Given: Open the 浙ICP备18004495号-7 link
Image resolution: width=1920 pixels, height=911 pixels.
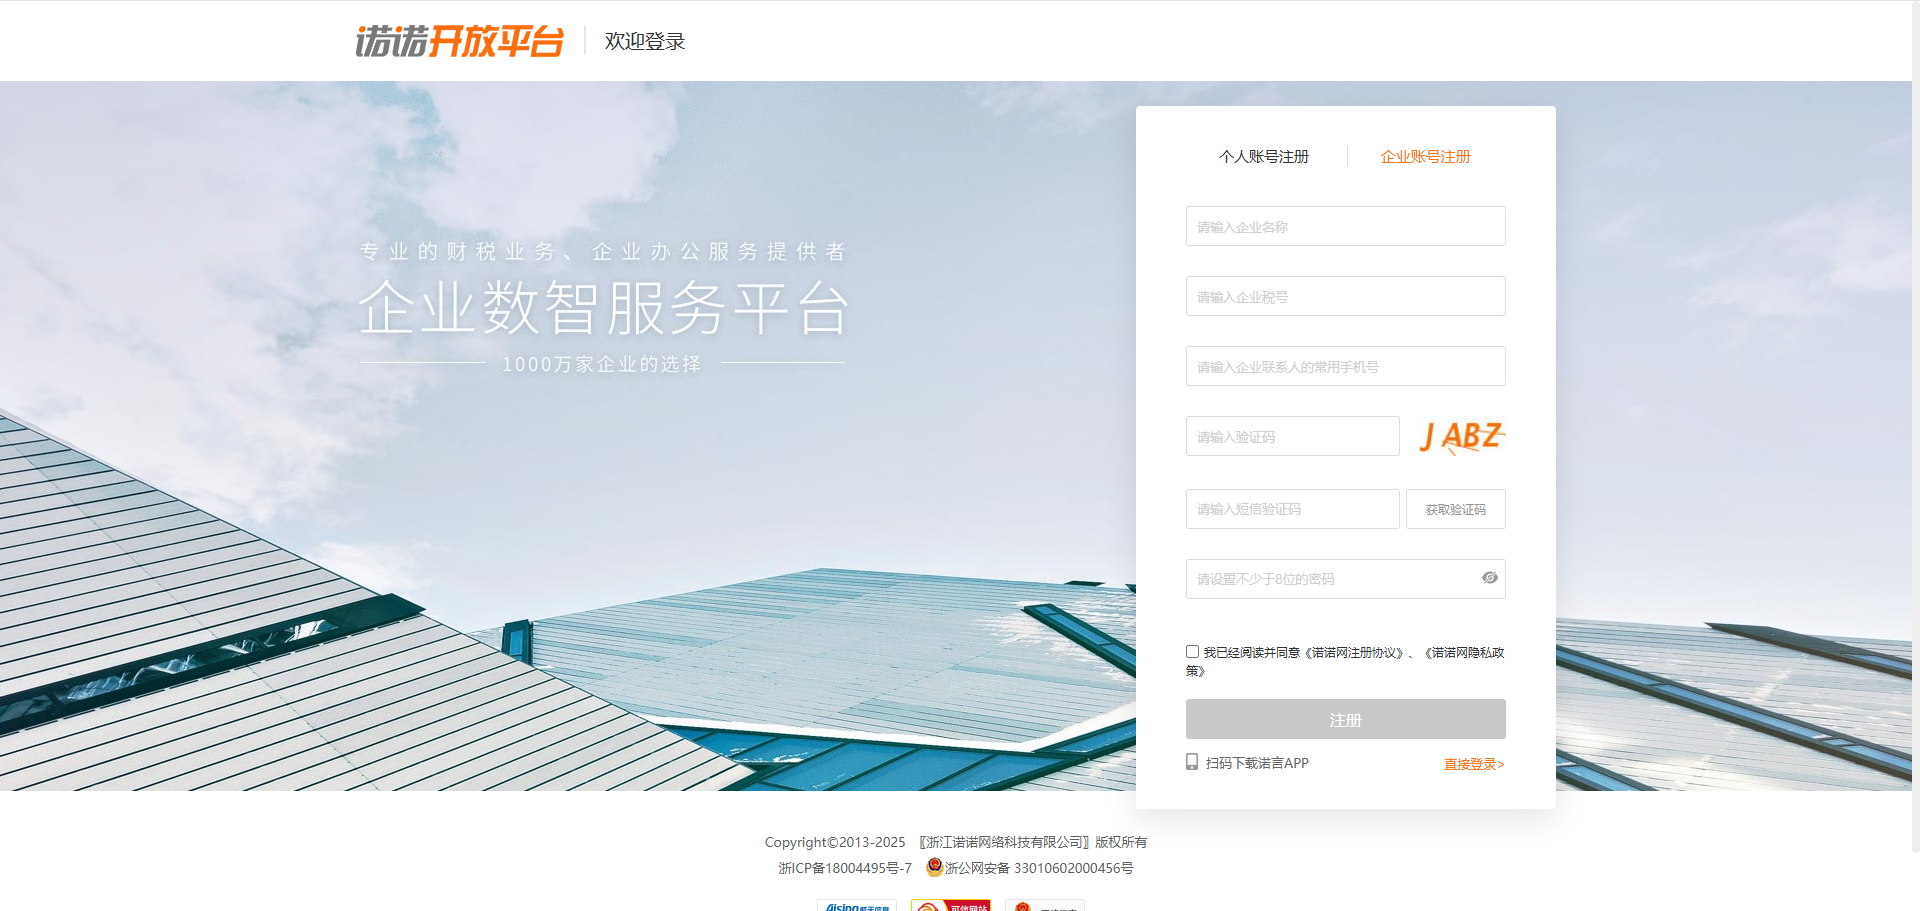Looking at the screenshot, I should click(845, 868).
